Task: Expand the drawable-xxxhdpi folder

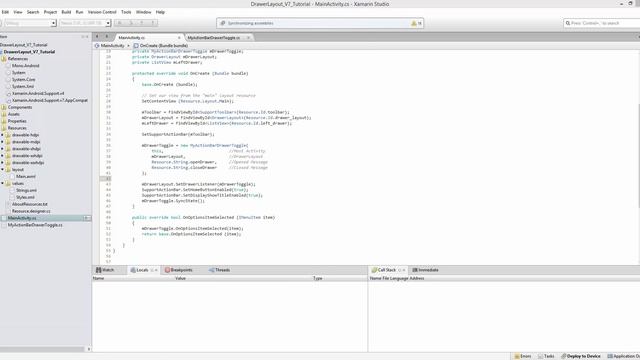Action: [x=2, y=163]
